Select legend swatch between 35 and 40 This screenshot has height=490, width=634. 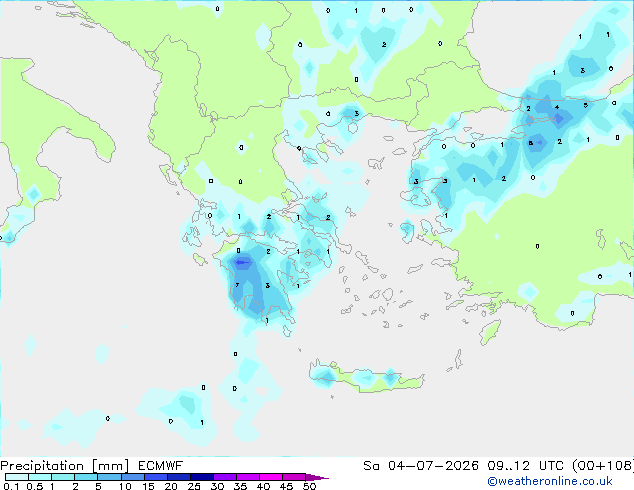pyautogui.click(x=248, y=477)
